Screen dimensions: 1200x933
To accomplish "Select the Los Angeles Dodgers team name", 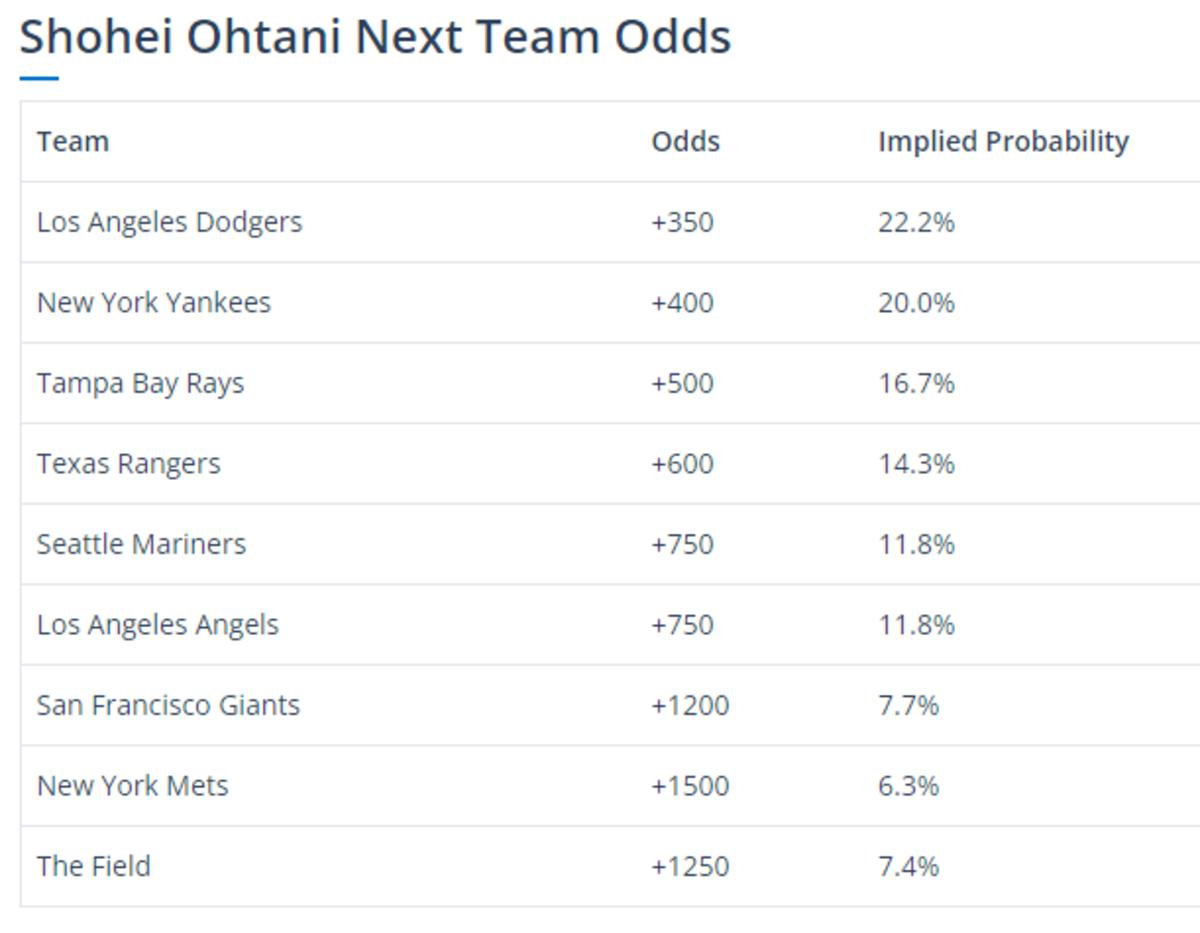I will click(169, 222).
